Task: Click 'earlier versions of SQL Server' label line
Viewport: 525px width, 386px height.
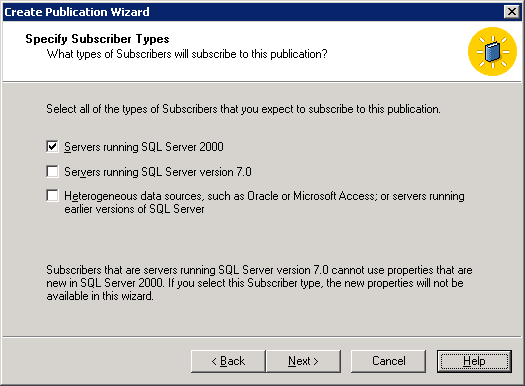Action: (x=134, y=209)
